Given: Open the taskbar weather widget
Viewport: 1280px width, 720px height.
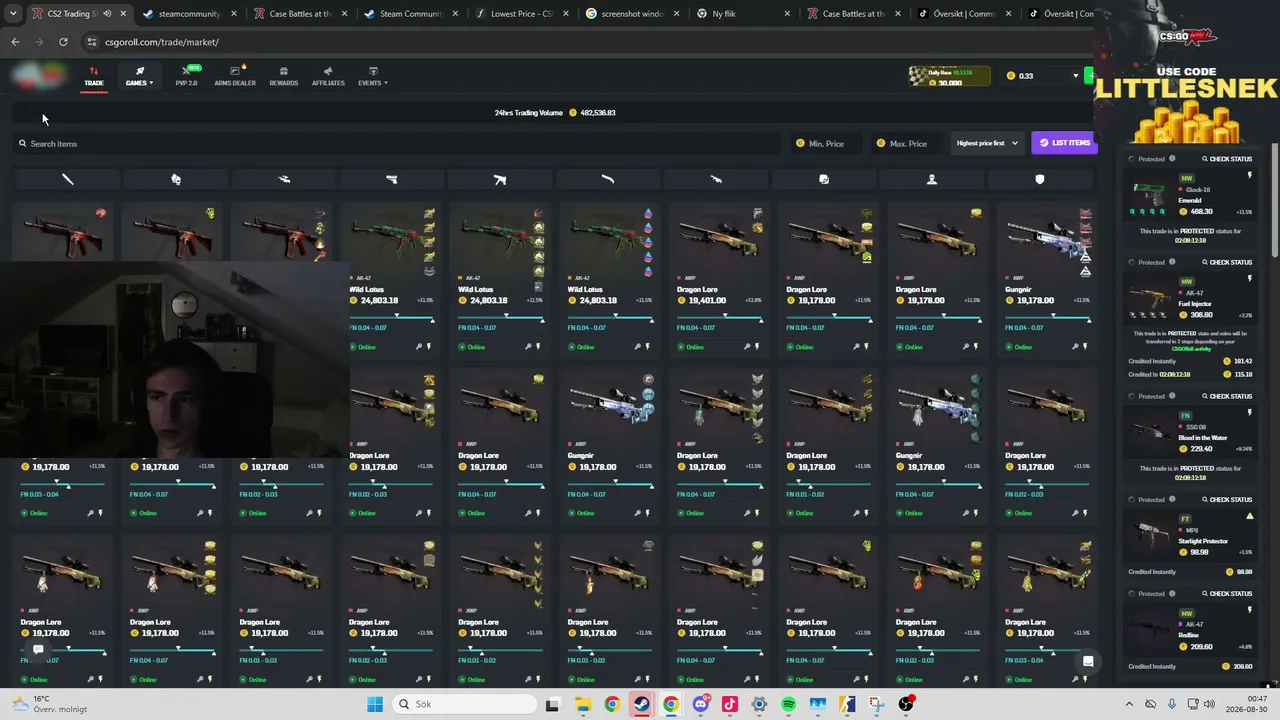Looking at the screenshot, I should tap(48, 704).
